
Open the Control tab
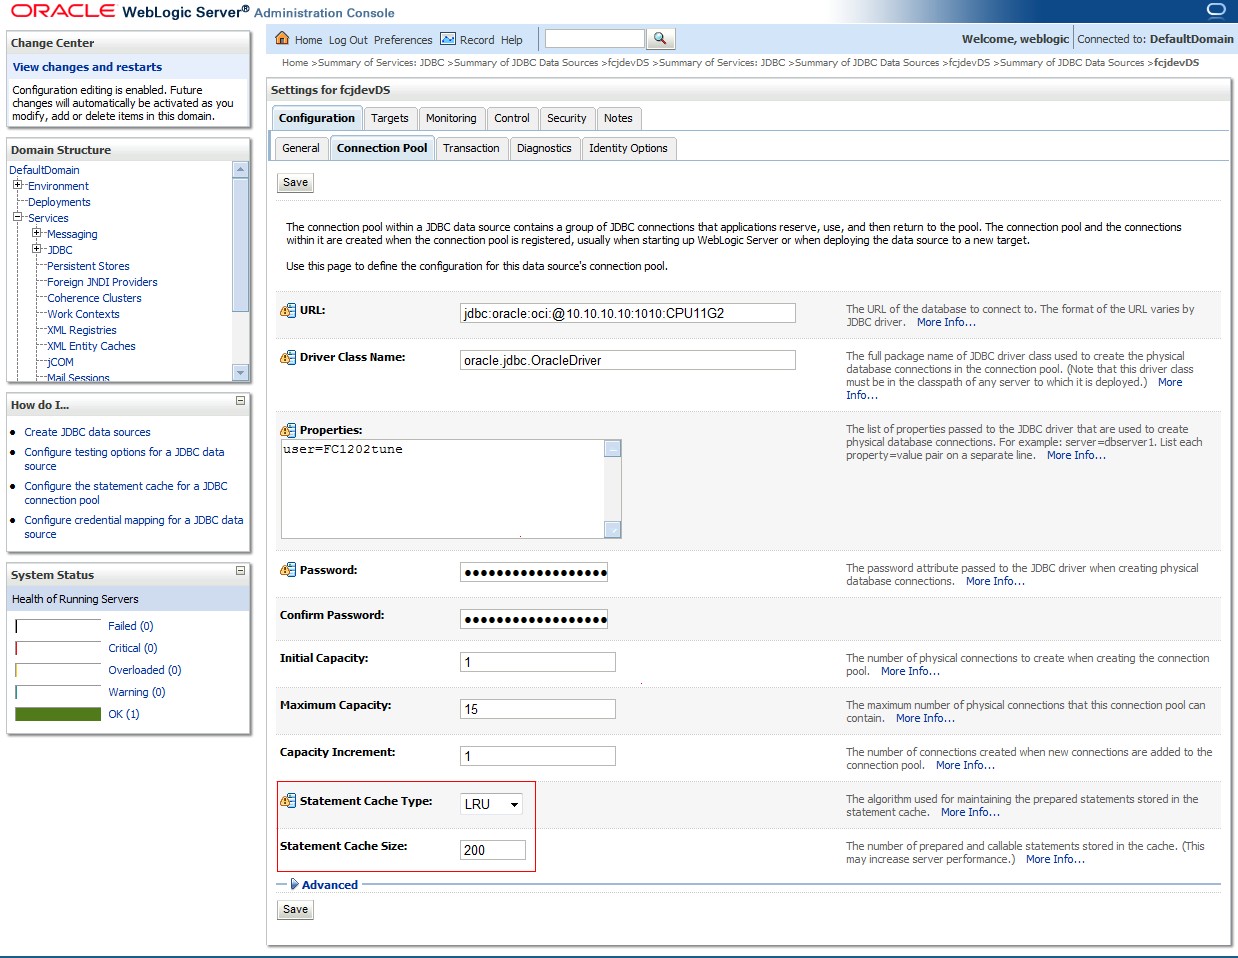512,118
